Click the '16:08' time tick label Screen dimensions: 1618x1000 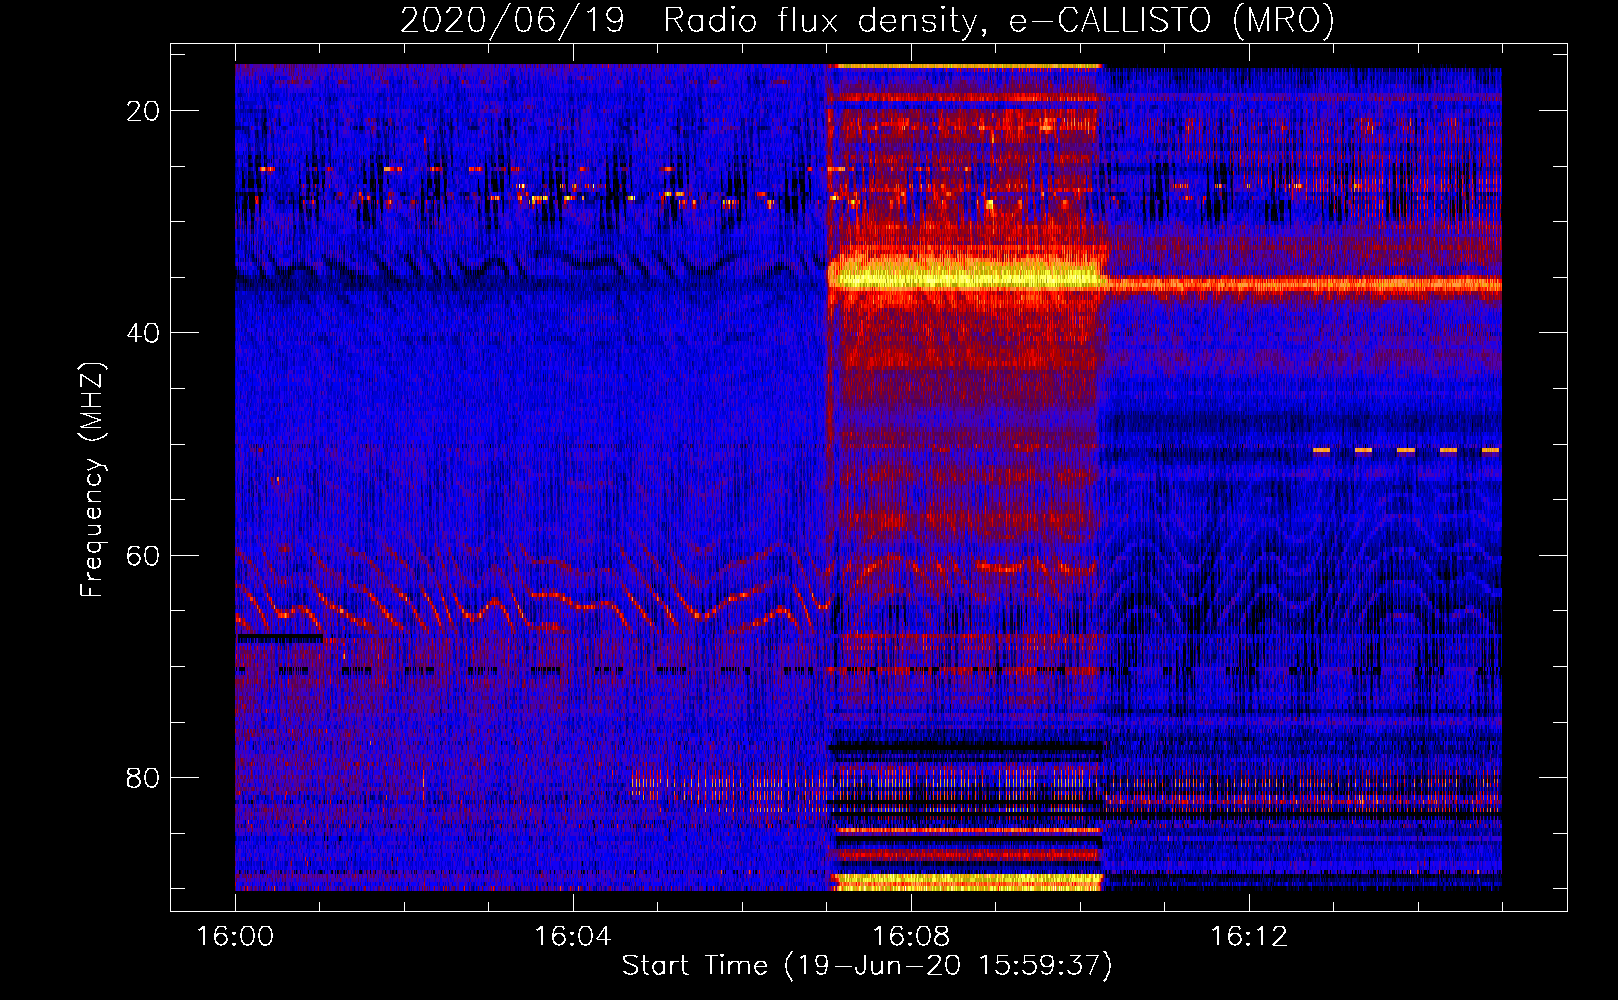pyautogui.click(x=910, y=936)
